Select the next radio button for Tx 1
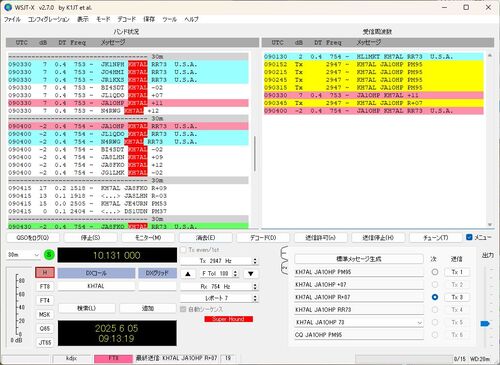 tap(435, 272)
